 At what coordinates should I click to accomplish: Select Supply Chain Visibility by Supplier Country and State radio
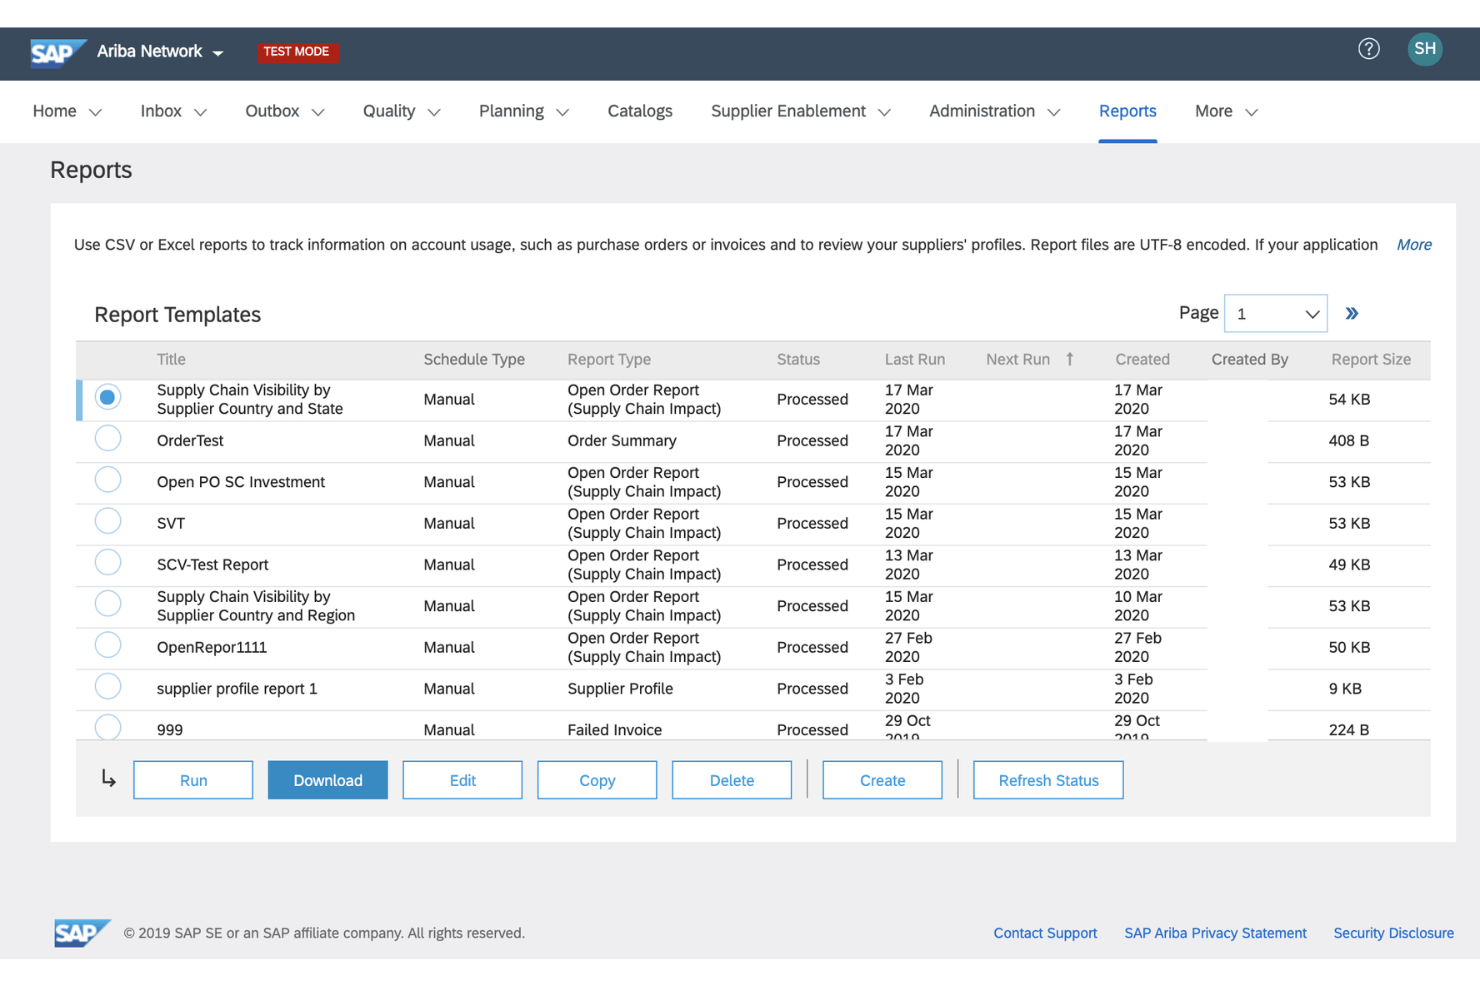[x=108, y=398]
